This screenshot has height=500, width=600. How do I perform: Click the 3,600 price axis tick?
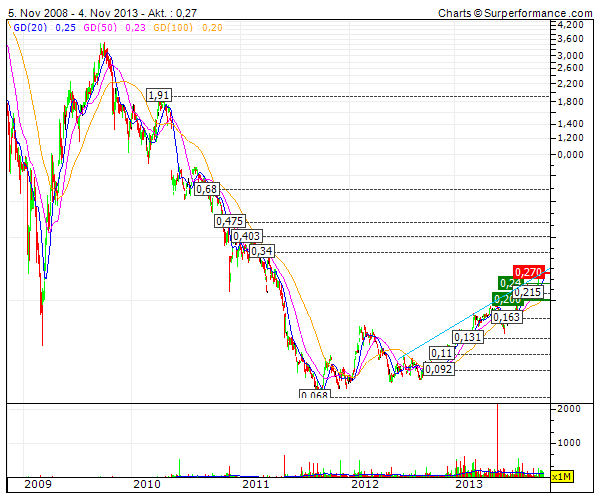tap(570, 39)
